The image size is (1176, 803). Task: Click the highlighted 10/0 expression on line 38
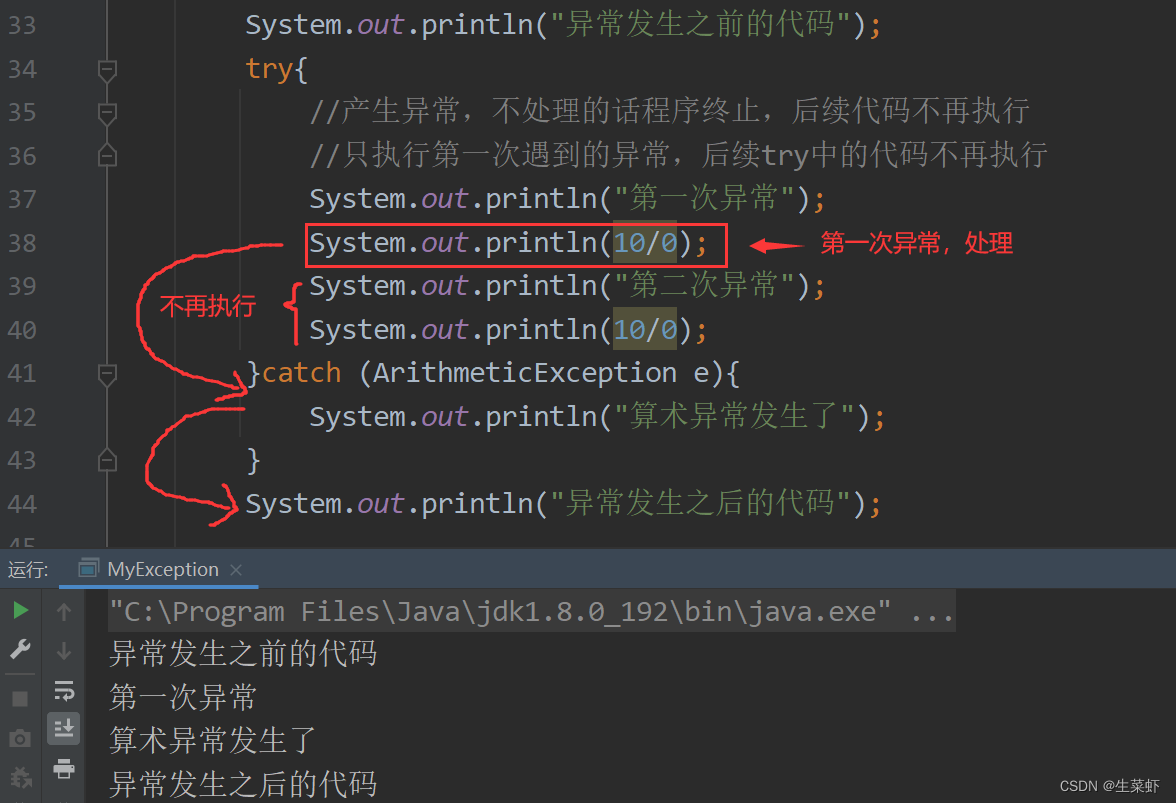(x=646, y=243)
